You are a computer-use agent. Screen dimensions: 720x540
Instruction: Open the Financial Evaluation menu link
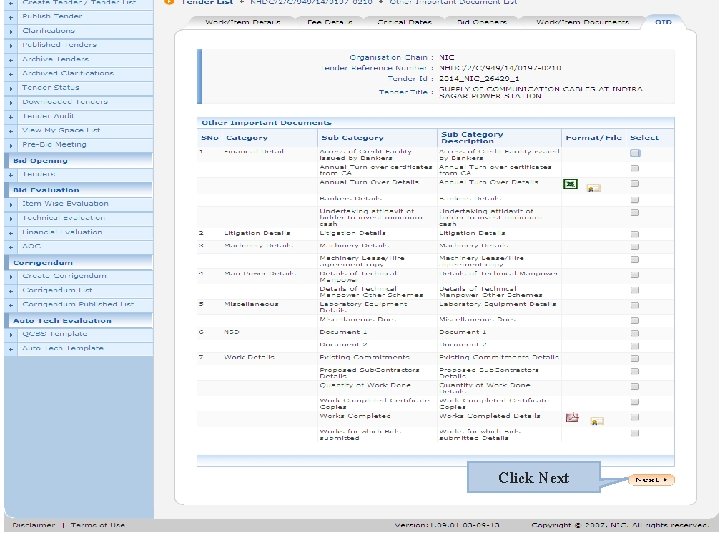(62, 232)
